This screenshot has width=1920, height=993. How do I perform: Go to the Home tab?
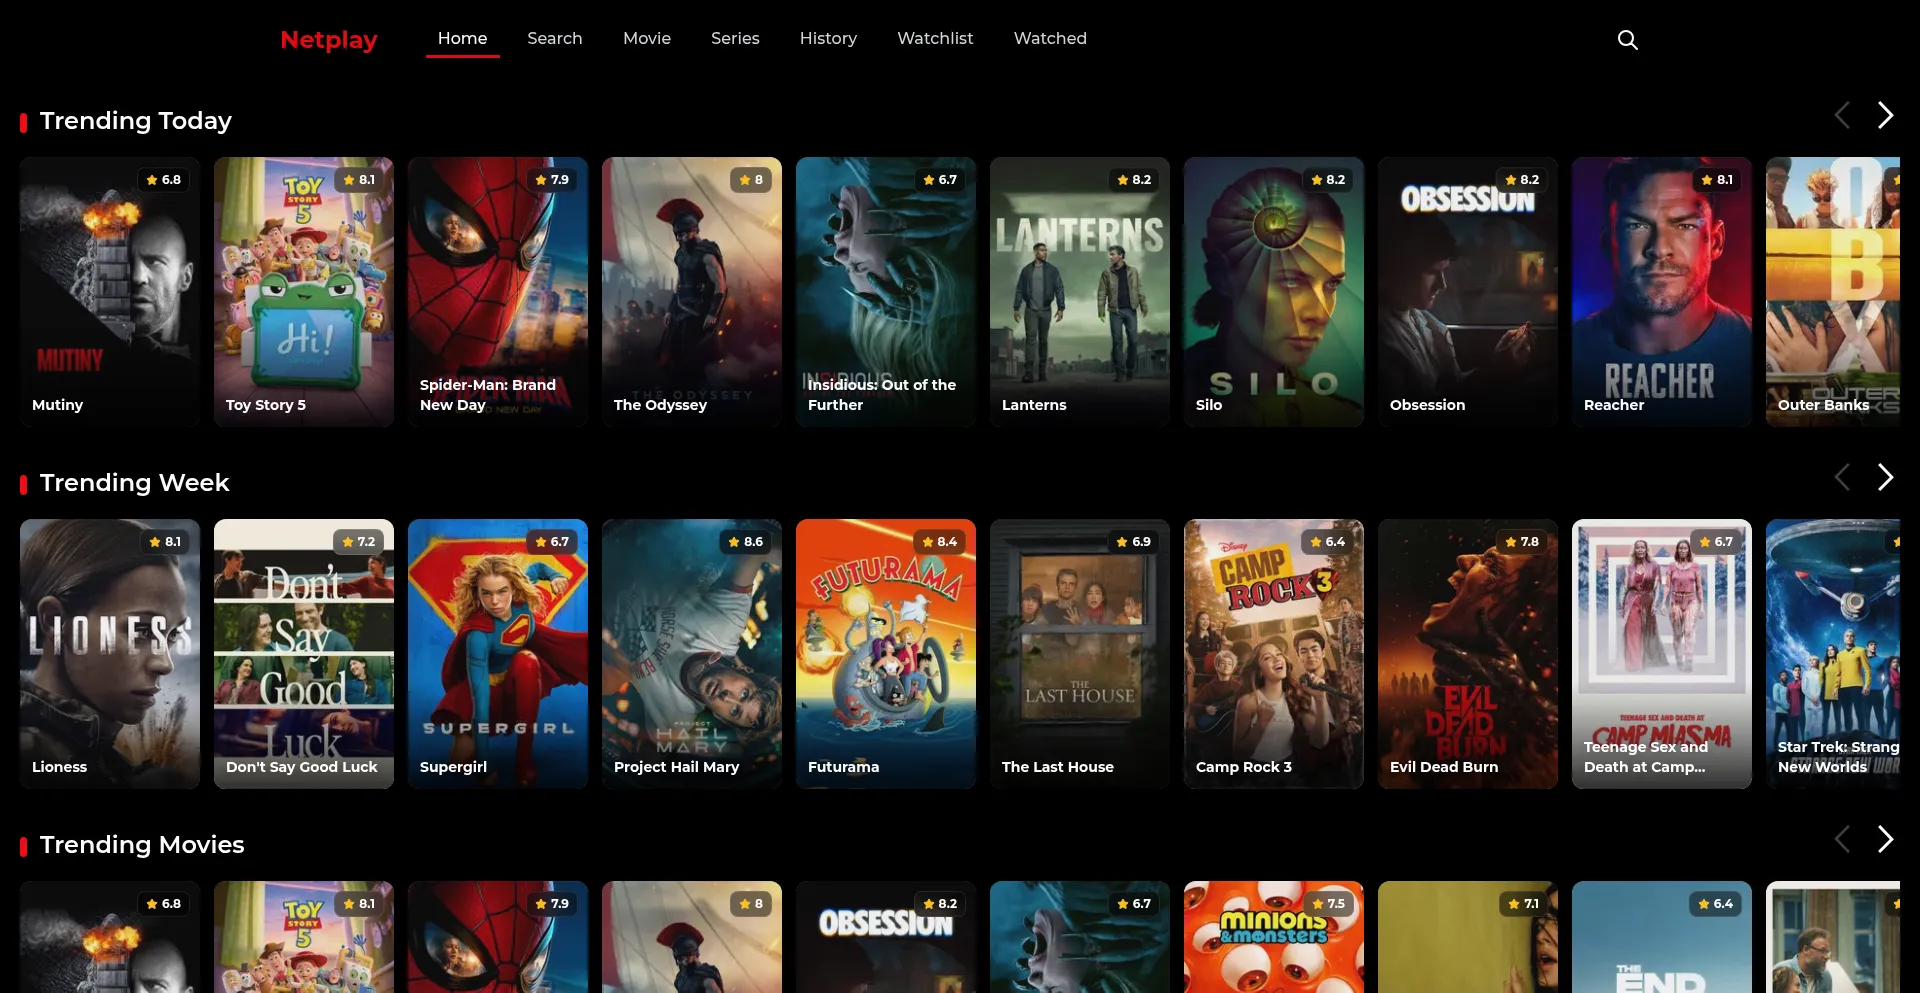[462, 38]
